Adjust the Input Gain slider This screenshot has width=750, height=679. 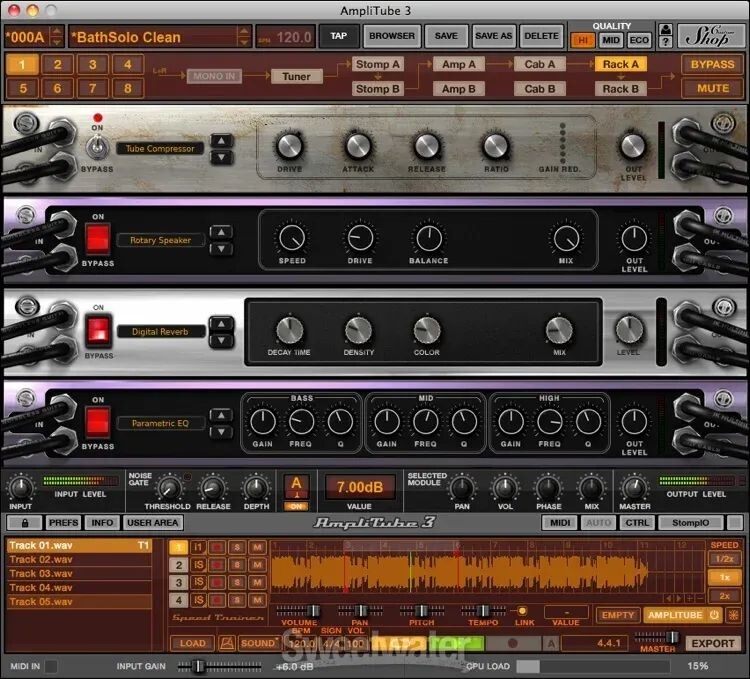[198, 666]
